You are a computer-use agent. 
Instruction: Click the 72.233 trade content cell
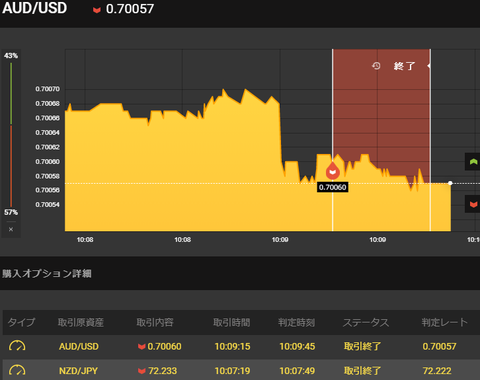(157, 371)
